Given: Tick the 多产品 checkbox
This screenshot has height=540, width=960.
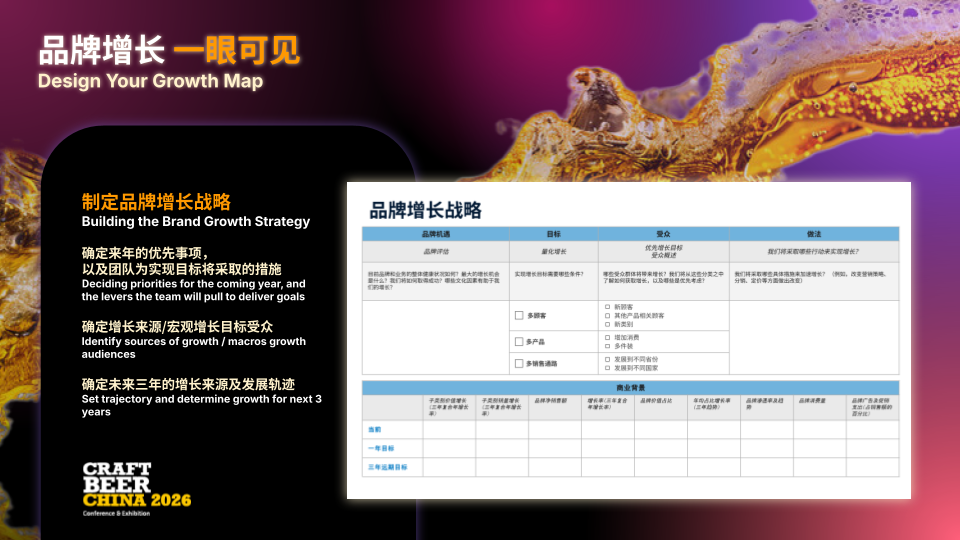Looking at the screenshot, I should coord(520,342).
